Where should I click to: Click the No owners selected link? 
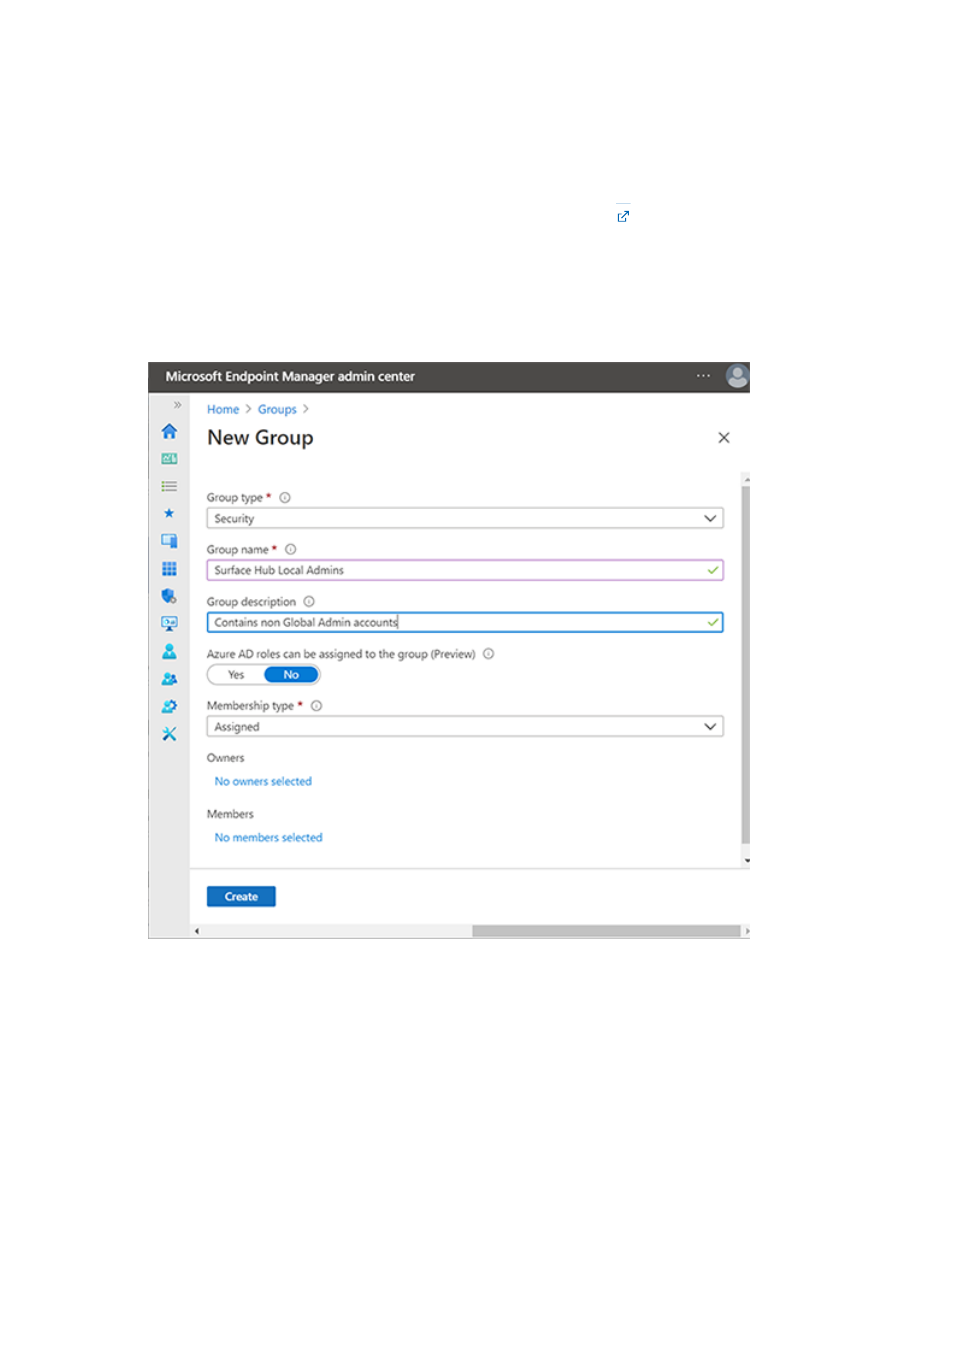click(263, 782)
